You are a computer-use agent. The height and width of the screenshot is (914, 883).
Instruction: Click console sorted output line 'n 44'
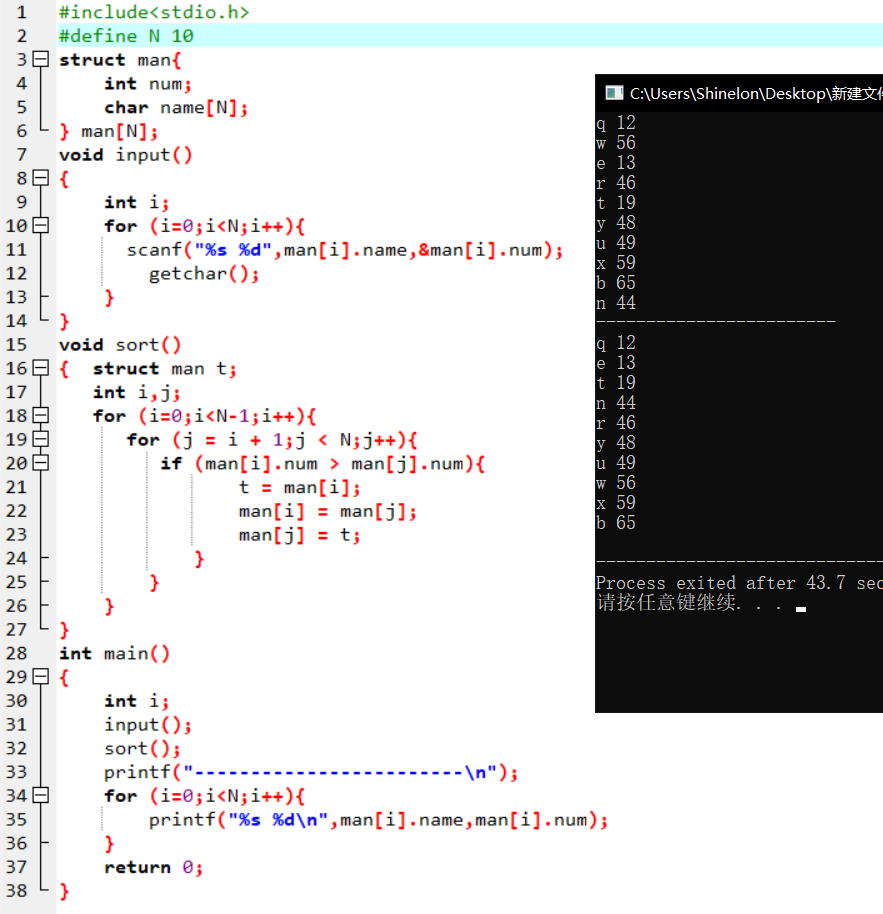tap(615, 403)
